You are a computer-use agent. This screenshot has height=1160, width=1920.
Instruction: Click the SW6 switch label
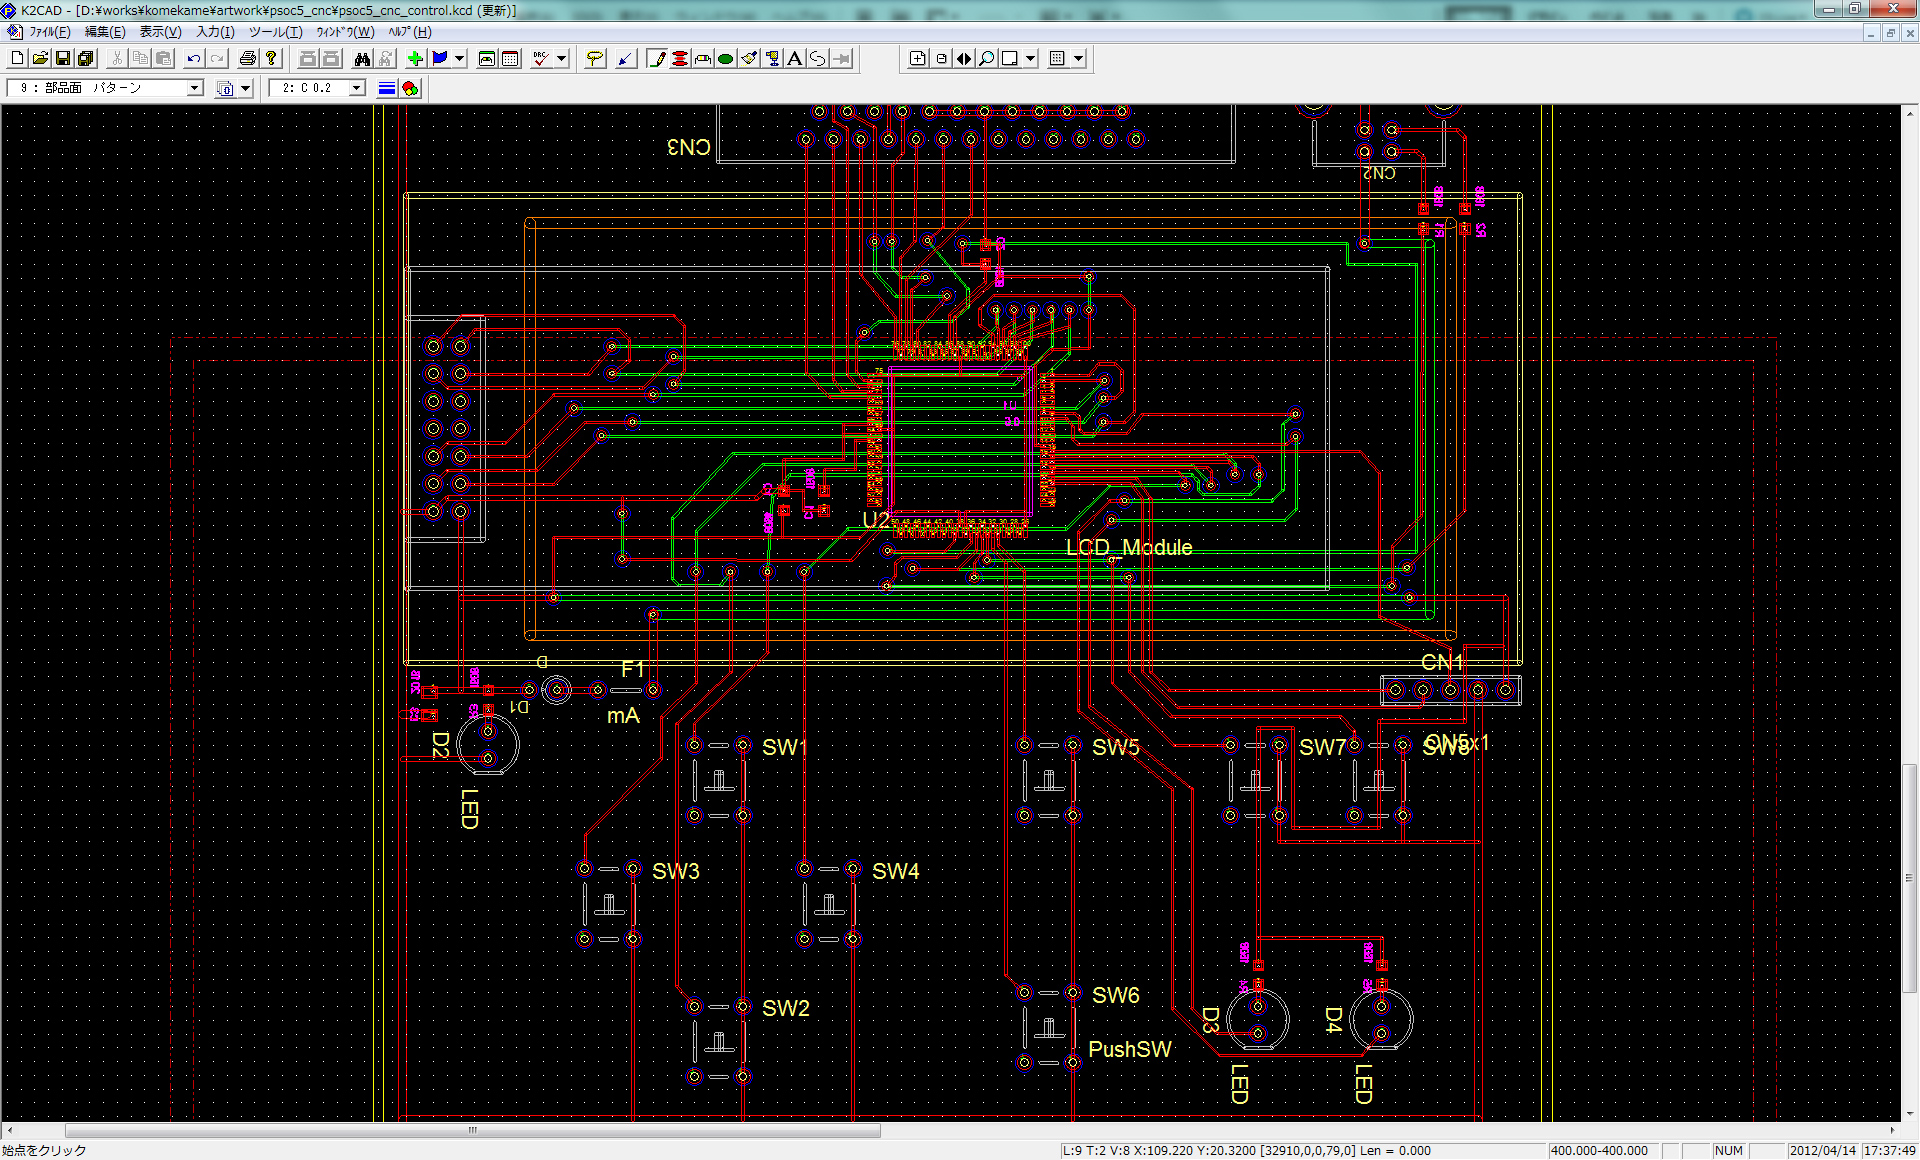1116,995
